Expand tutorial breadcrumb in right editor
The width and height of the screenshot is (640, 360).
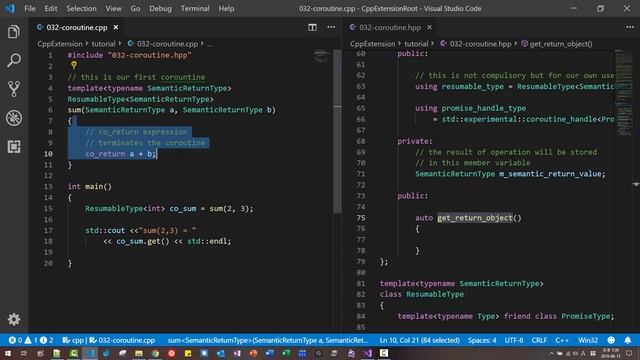(x=416, y=44)
